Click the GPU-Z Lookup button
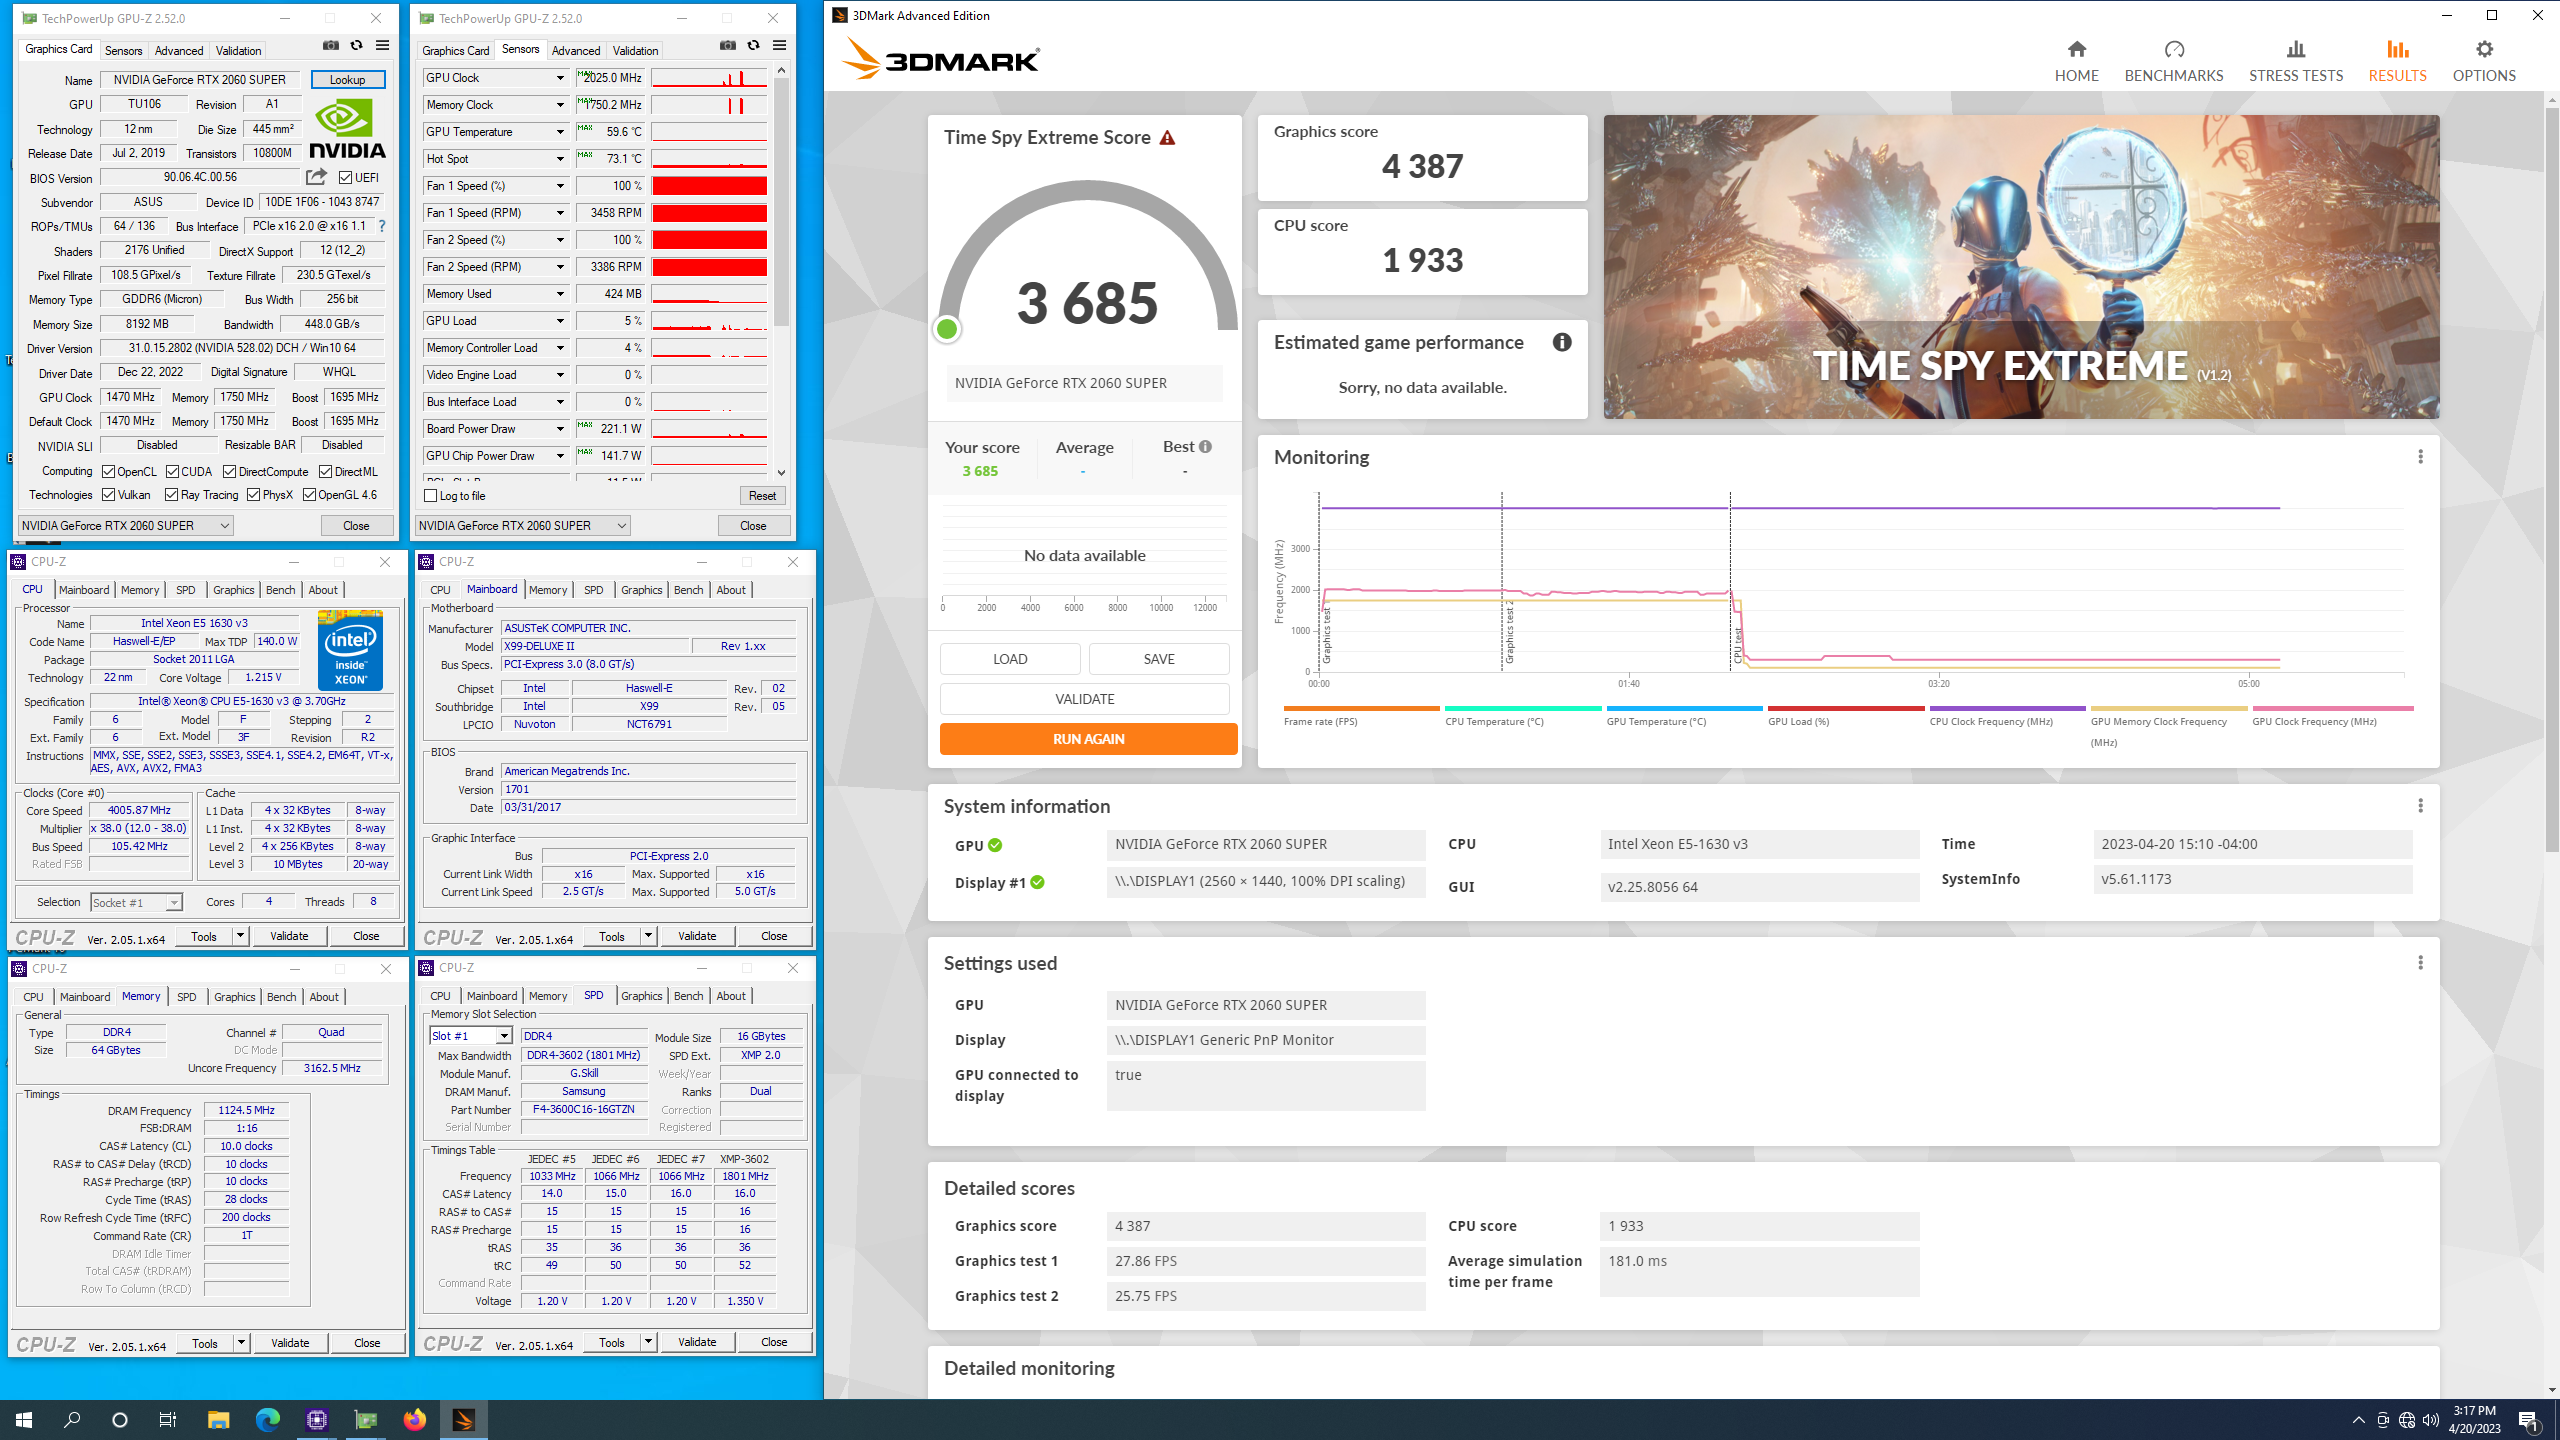This screenshot has width=2560, height=1440. pos(348,80)
